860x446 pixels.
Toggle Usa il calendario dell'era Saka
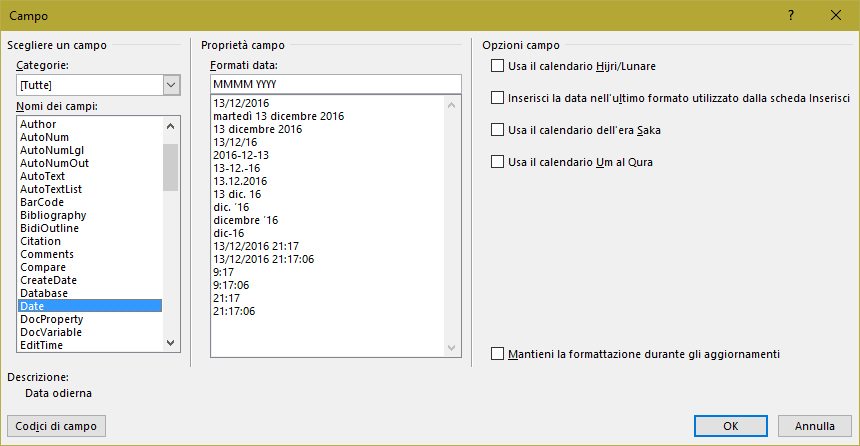point(498,130)
